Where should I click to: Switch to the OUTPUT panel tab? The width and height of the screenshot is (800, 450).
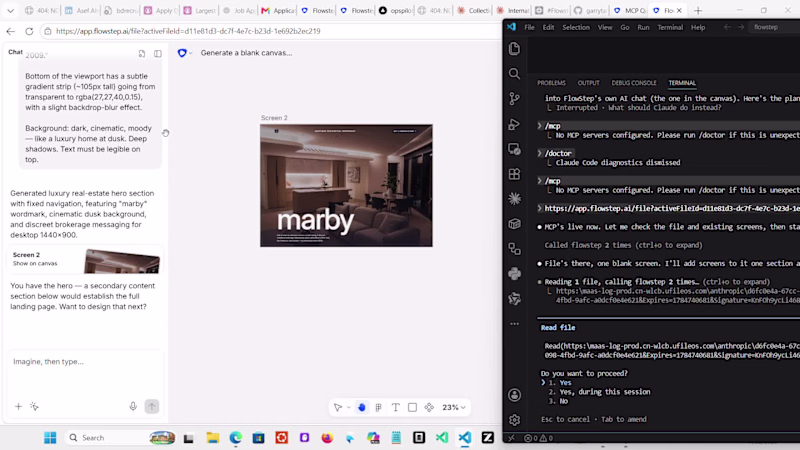pyautogui.click(x=588, y=83)
